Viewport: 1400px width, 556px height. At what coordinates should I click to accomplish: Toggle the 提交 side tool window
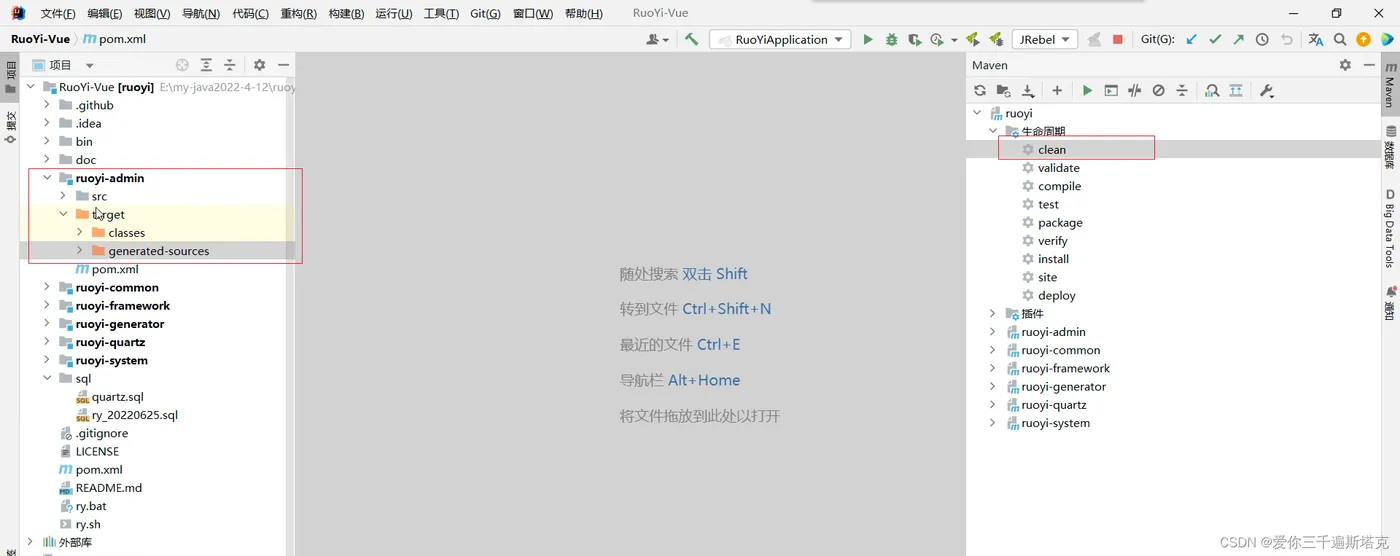coord(11,126)
